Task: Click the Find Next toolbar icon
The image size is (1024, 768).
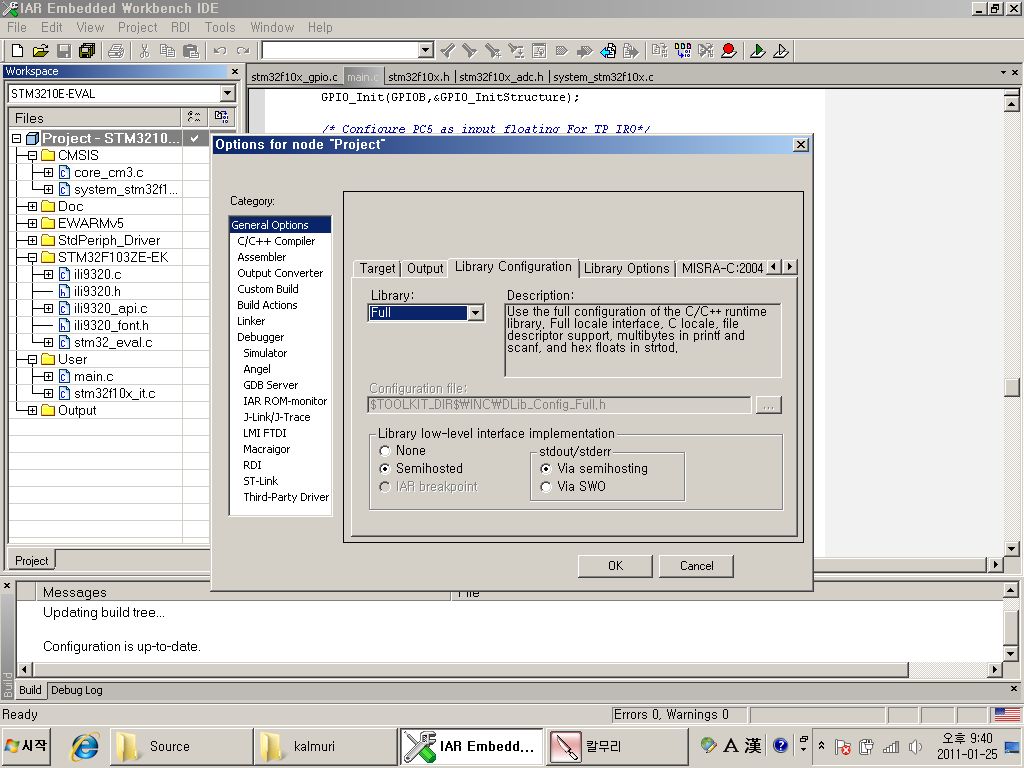Action: [x=470, y=50]
